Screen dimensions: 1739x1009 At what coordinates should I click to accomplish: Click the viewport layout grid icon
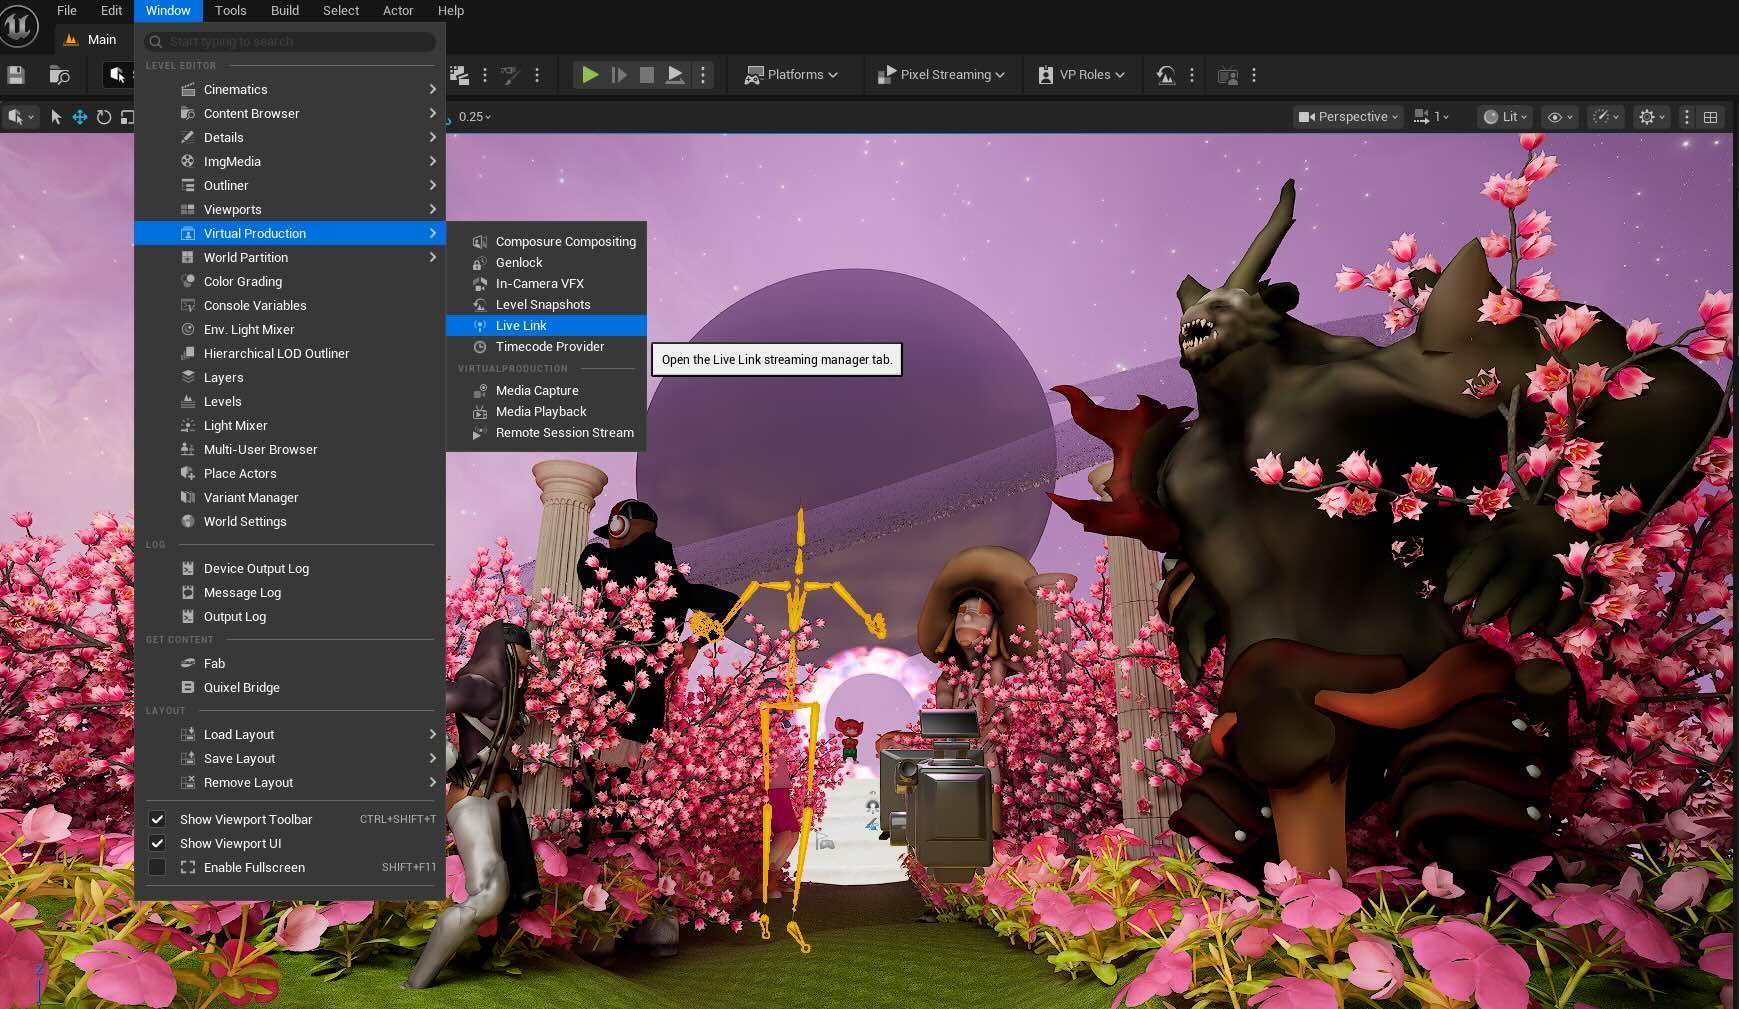pos(1711,117)
